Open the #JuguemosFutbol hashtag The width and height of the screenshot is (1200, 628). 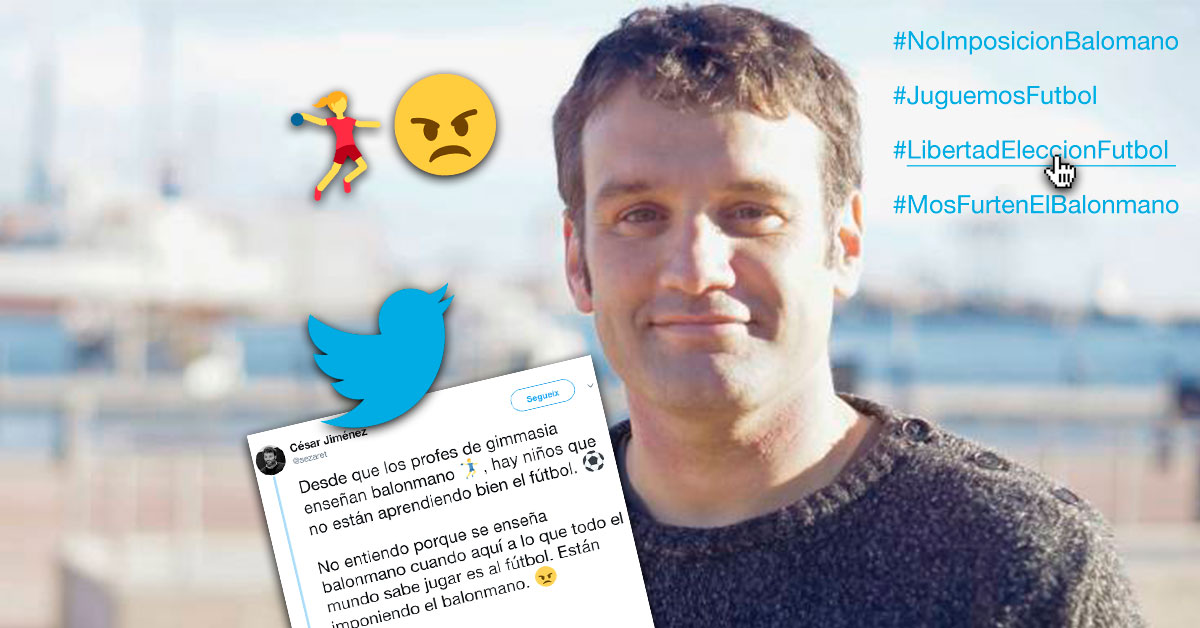(x=994, y=97)
